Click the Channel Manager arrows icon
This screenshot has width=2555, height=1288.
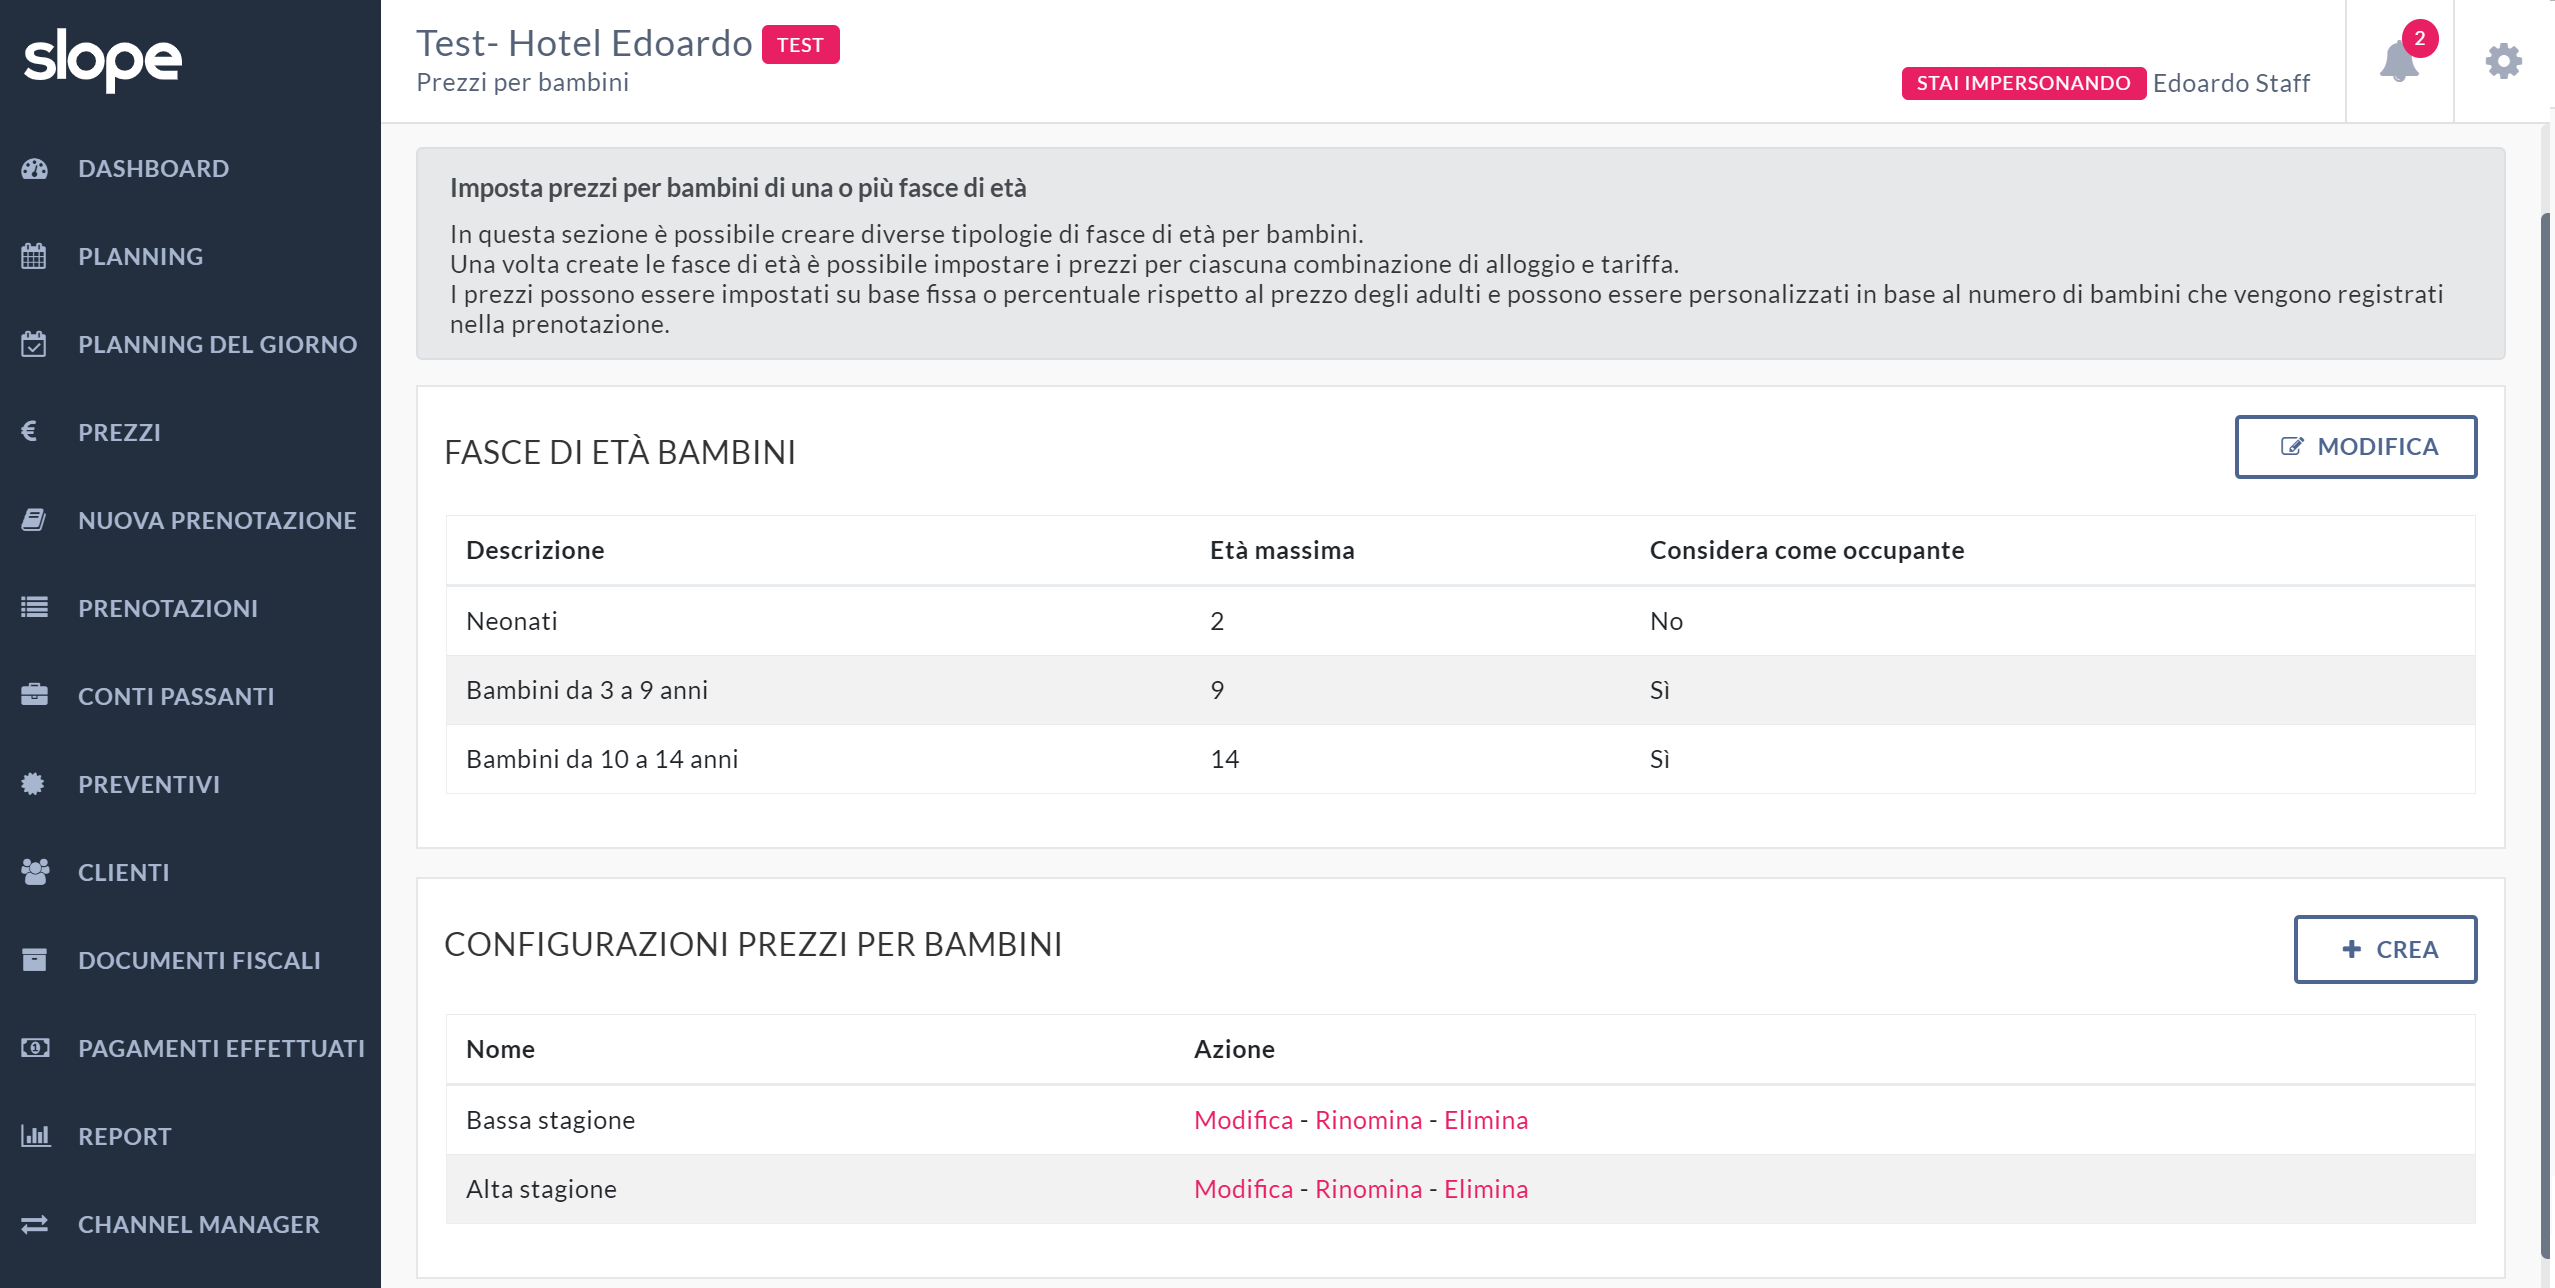(x=34, y=1224)
